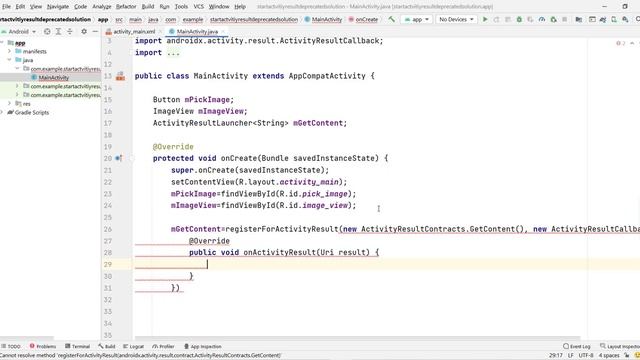The width and height of the screenshot is (640, 360).
Task: Click the Stop square icon in toolbar
Action: (564, 19)
